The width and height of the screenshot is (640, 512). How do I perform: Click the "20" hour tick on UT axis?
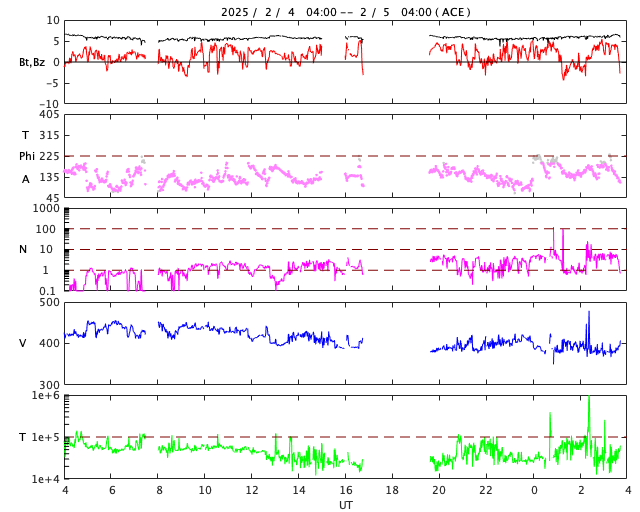(x=439, y=490)
